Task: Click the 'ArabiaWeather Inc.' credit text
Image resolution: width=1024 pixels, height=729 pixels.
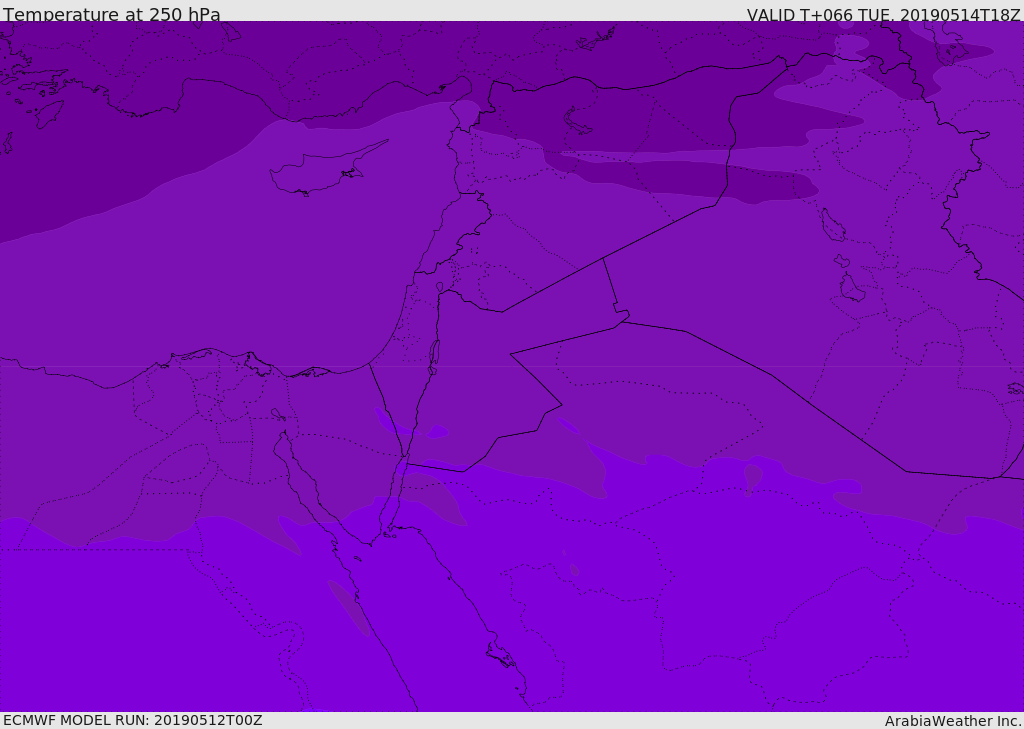Action: (x=953, y=721)
